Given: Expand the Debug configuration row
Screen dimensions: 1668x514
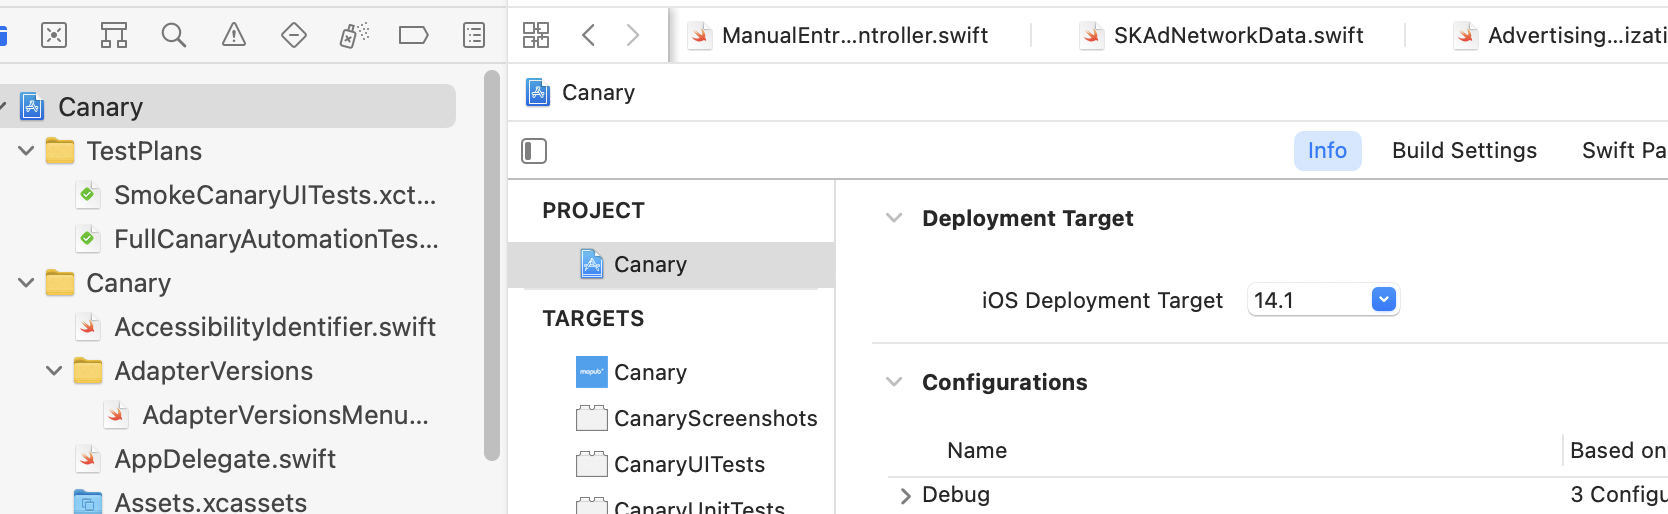Looking at the screenshot, I should [905, 496].
